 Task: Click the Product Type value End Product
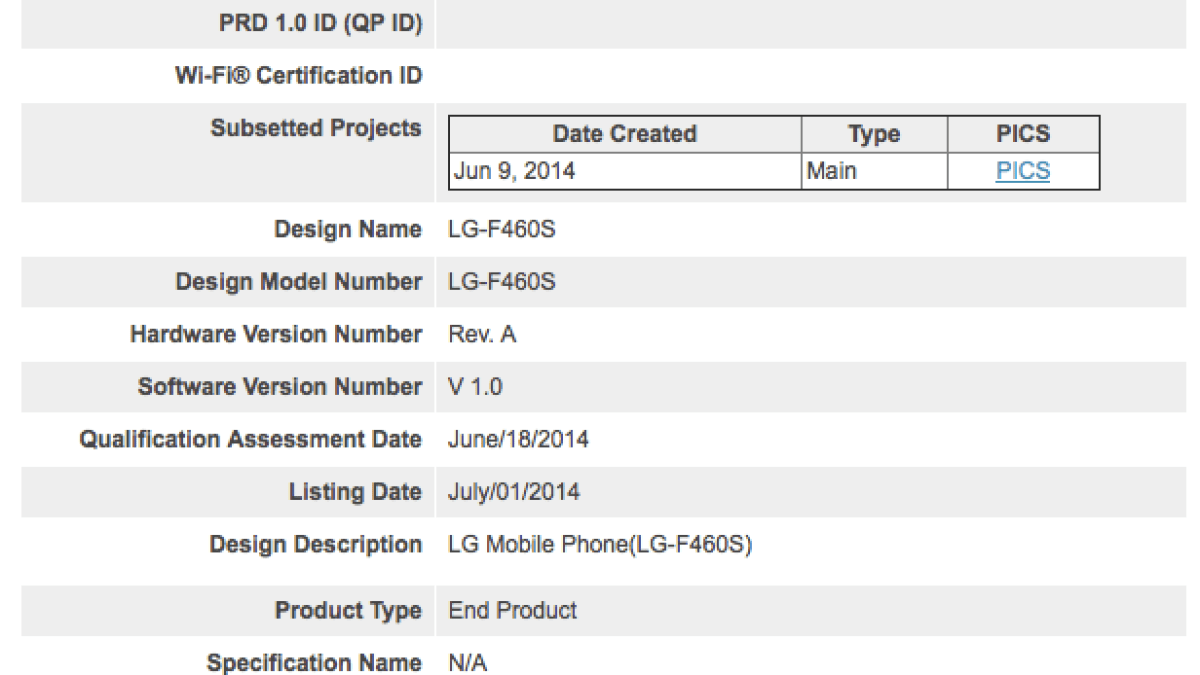[513, 610]
